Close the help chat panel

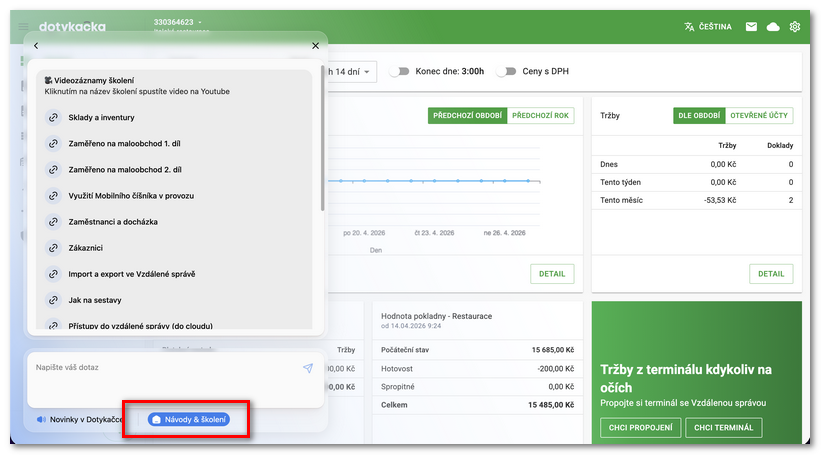pos(315,45)
